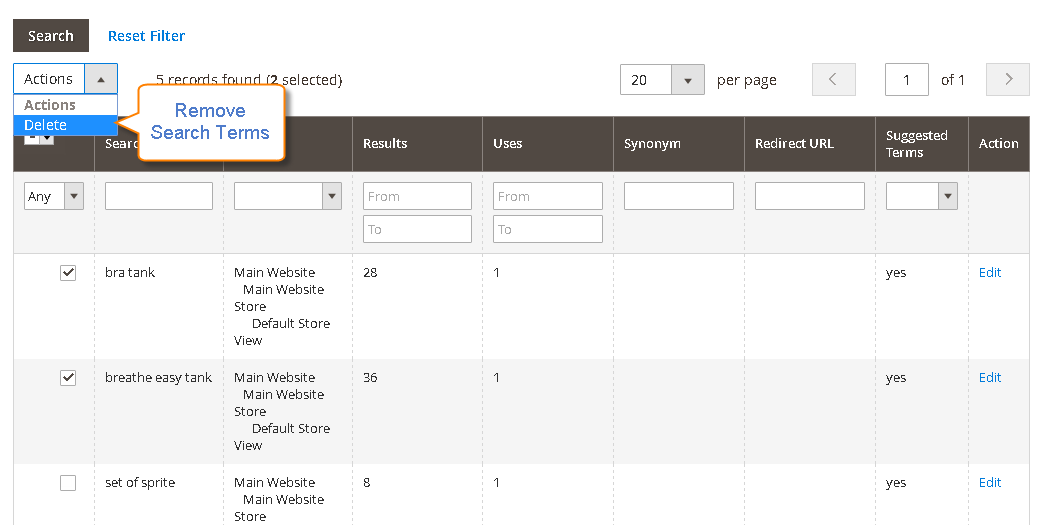Open the store filter dropdown arrow
This screenshot has height=525, width=1043.
coord(332,196)
